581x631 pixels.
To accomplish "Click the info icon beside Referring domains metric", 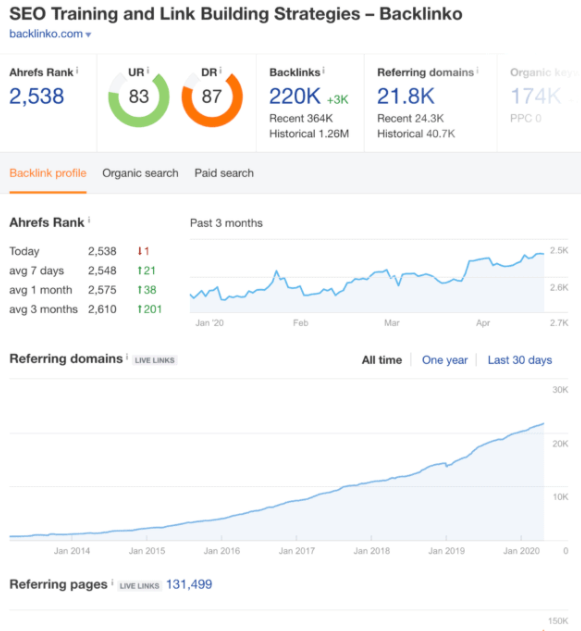I will pyautogui.click(x=478, y=71).
